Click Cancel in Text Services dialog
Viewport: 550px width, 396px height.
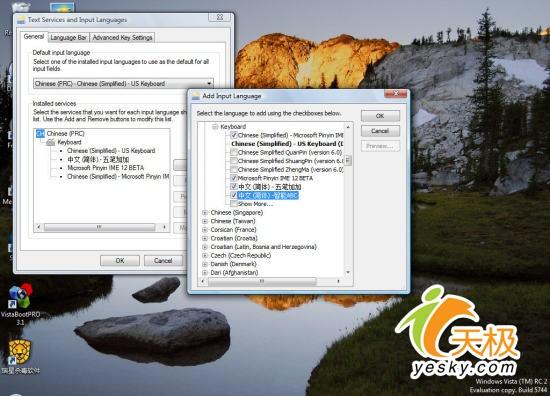pyautogui.click(x=163, y=261)
